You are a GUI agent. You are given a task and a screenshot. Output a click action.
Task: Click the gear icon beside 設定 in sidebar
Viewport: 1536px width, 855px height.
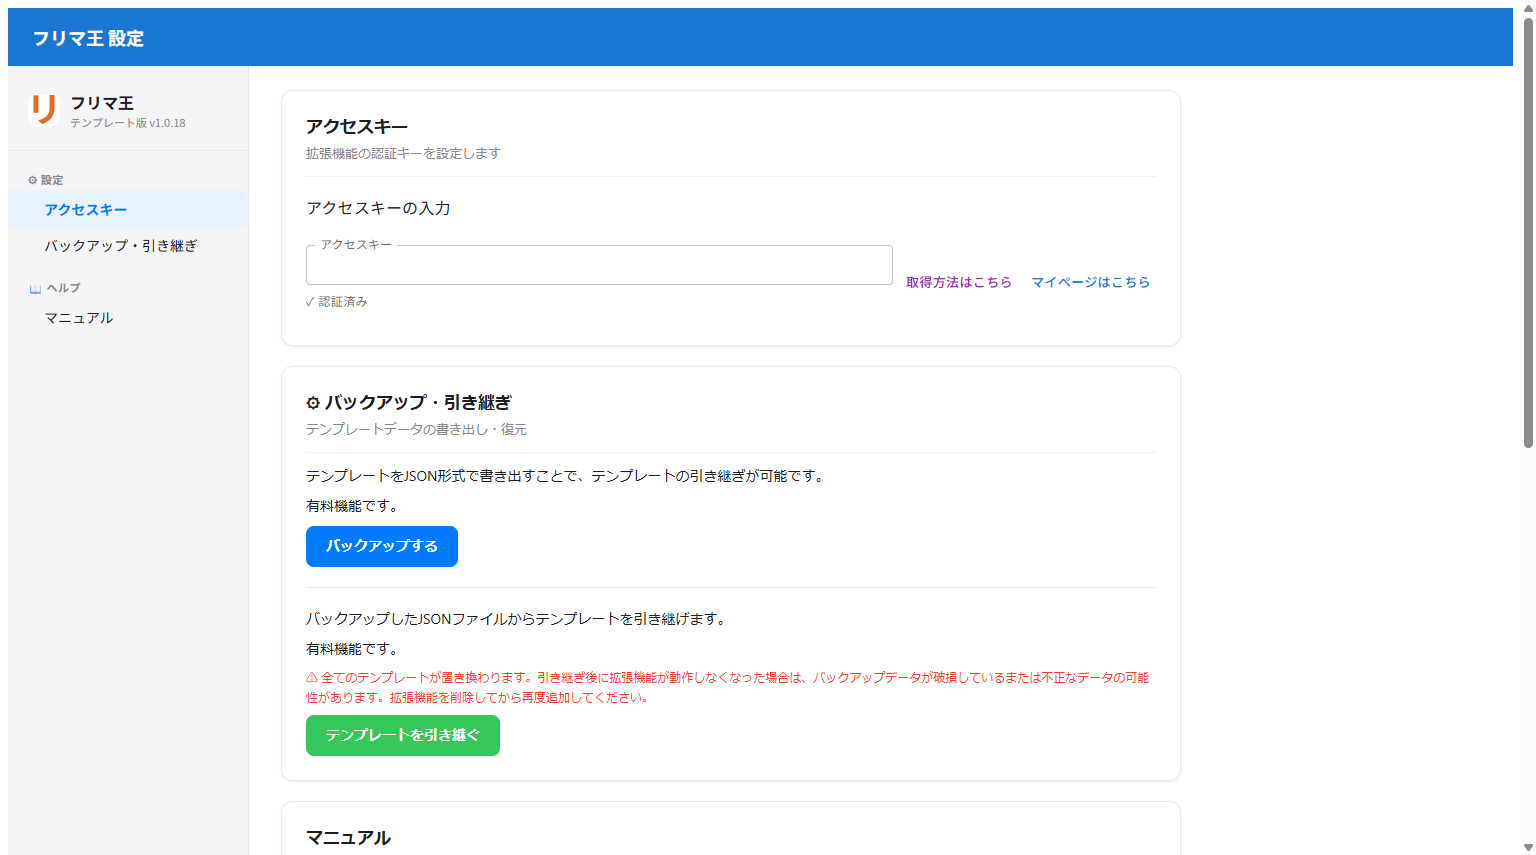point(31,180)
